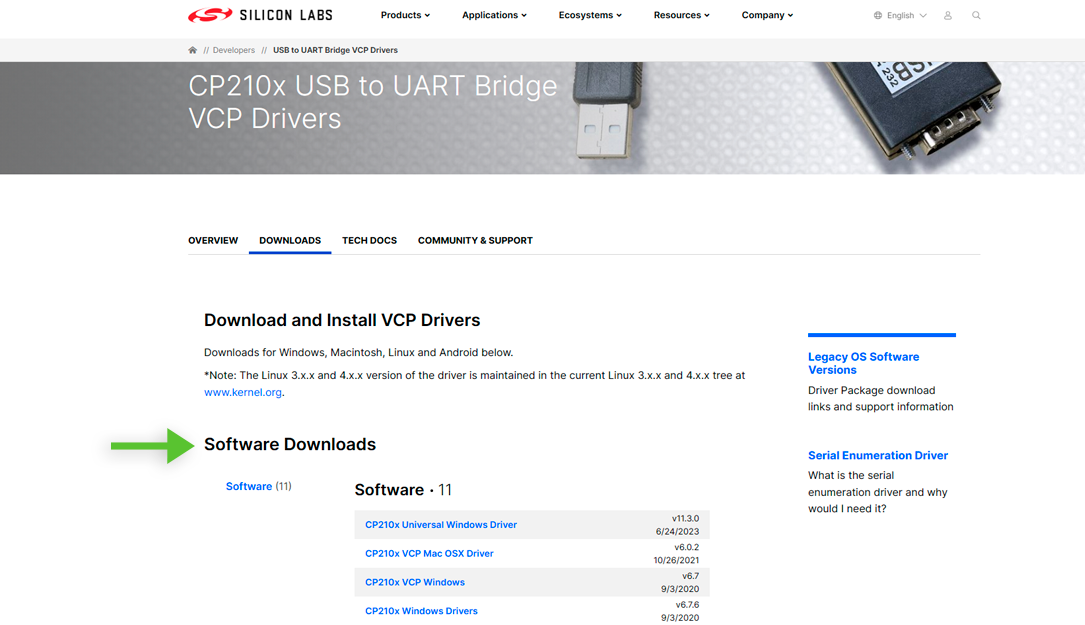Expand the Products menu

click(x=405, y=15)
